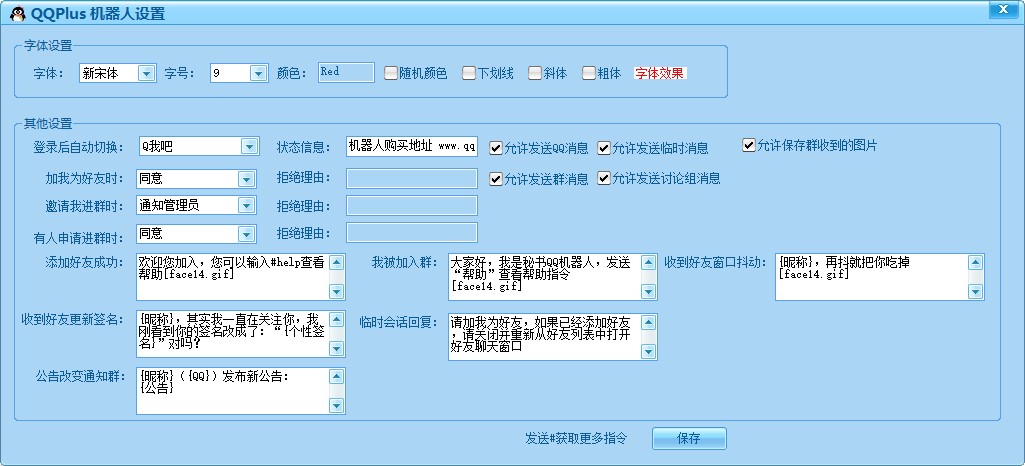Image resolution: width=1025 pixels, height=466 pixels.
Task: Click 拒绝理由 field for 邀请我进群时
Action: [412, 205]
